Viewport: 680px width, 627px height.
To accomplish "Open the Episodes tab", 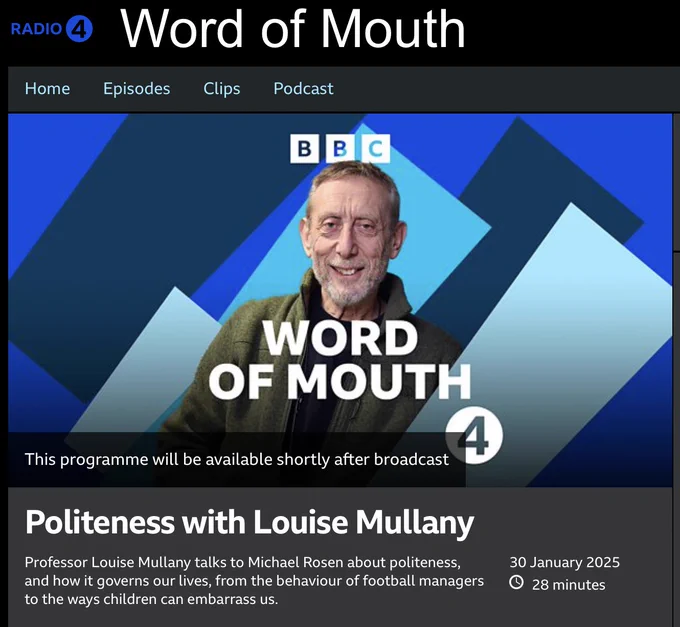I will (137, 88).
